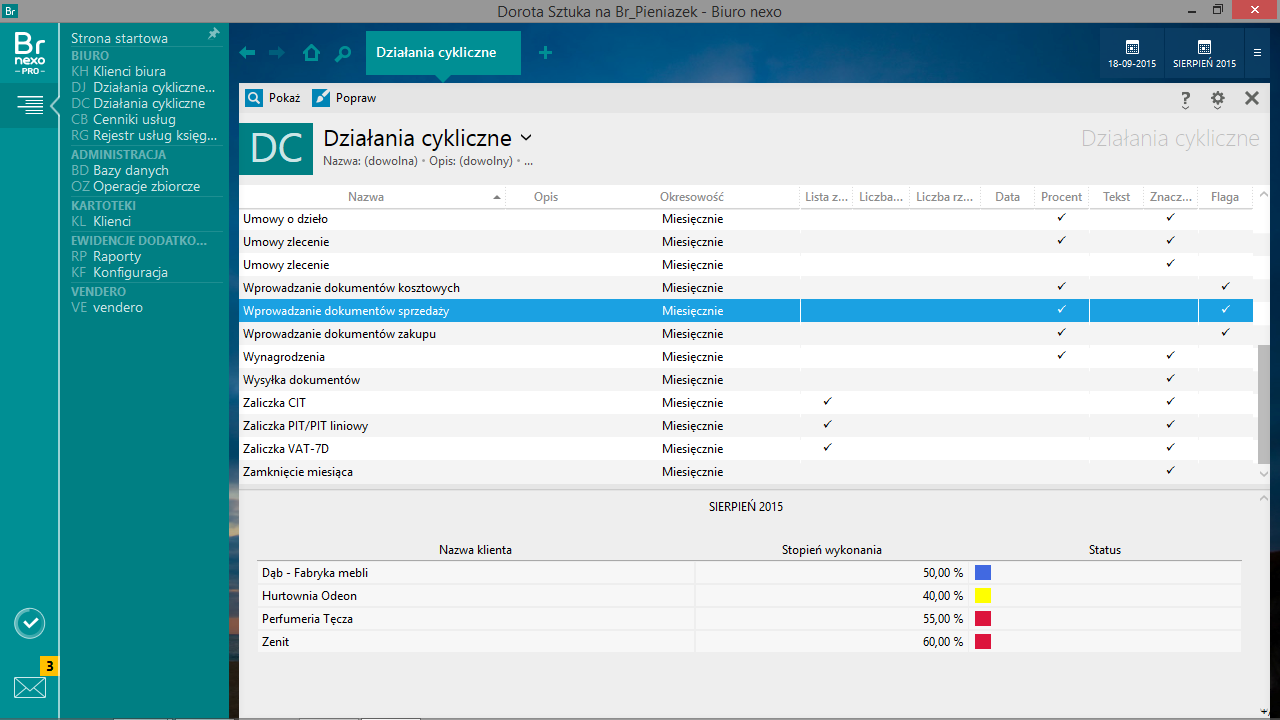Open the settings gear icon
Screen dimensions: 1280x720
(1217, 98)
